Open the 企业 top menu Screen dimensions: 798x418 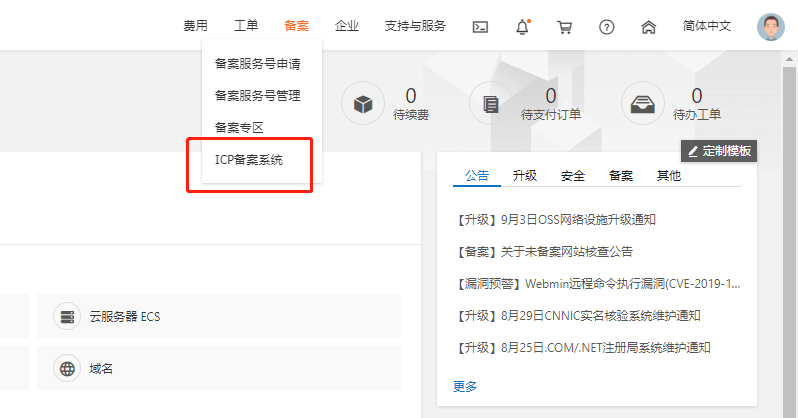tap(347, 25)
